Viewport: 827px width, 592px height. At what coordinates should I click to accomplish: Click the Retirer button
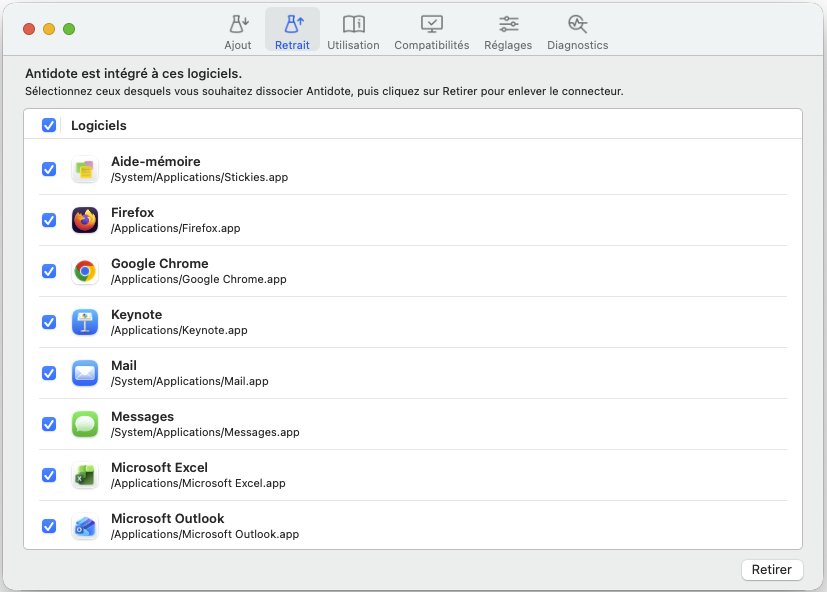click(772, 570)
